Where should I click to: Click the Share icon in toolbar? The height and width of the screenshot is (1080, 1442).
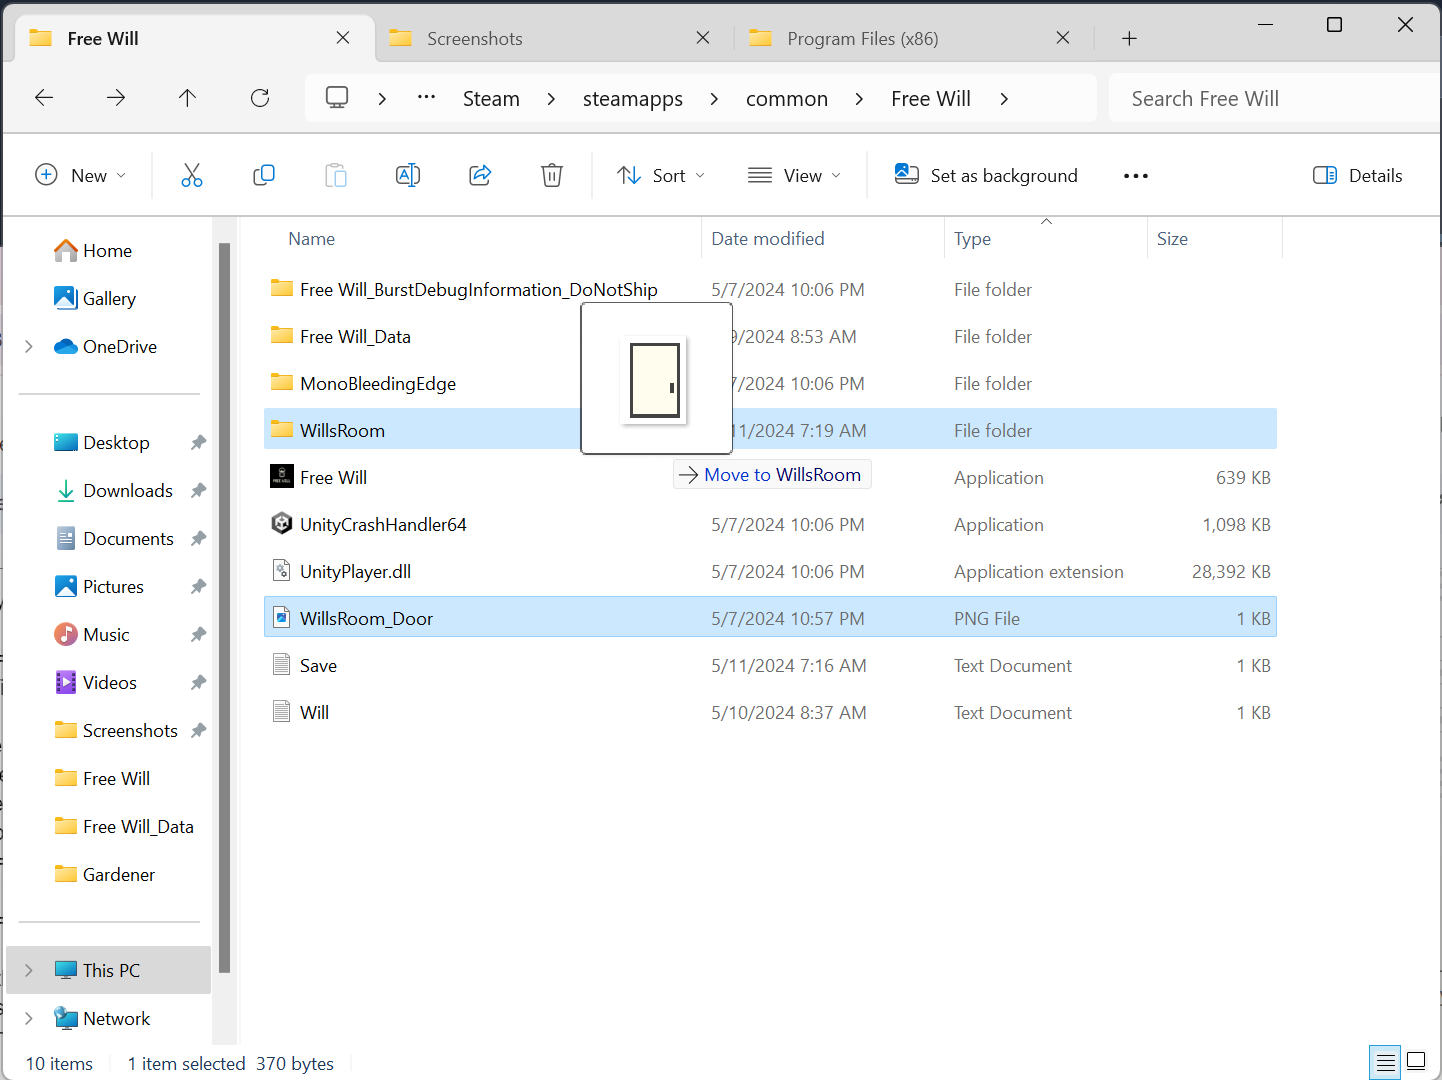tap(480, 176)
